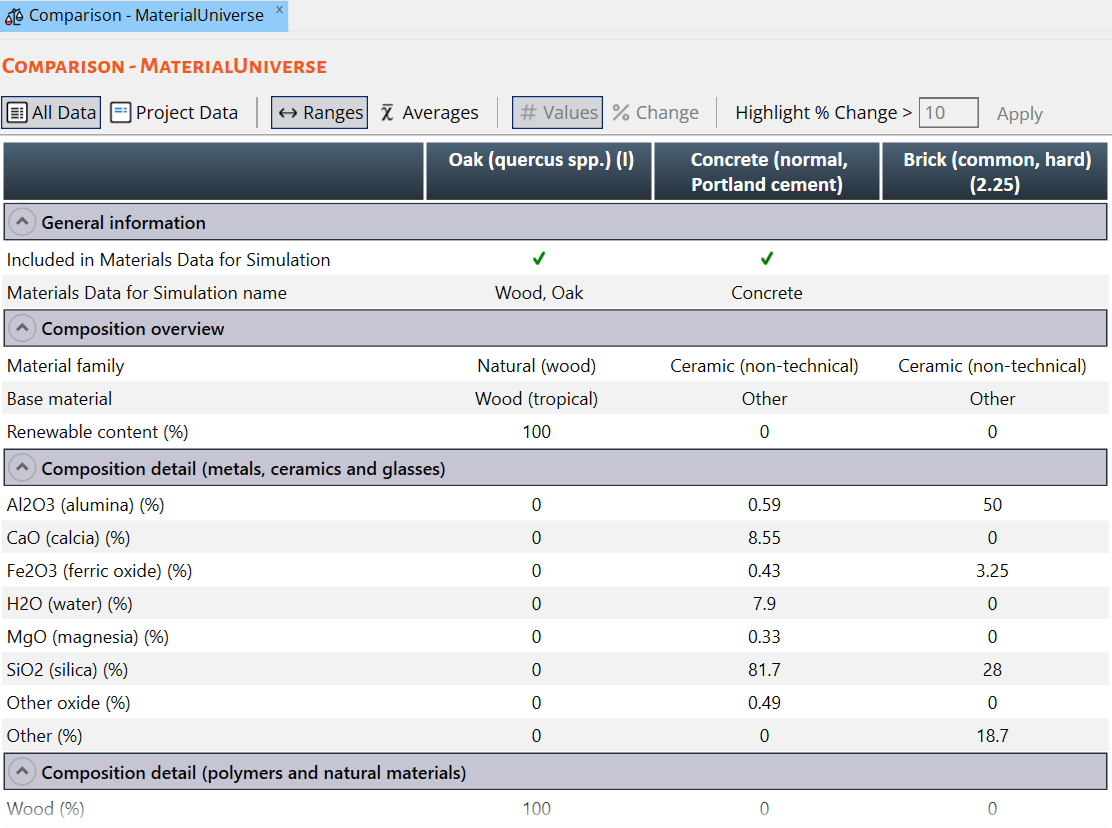Click the green checkmark under Oak
Image resolution: width=1112 pixels, height=828 pixels.
tap(539, 259)
